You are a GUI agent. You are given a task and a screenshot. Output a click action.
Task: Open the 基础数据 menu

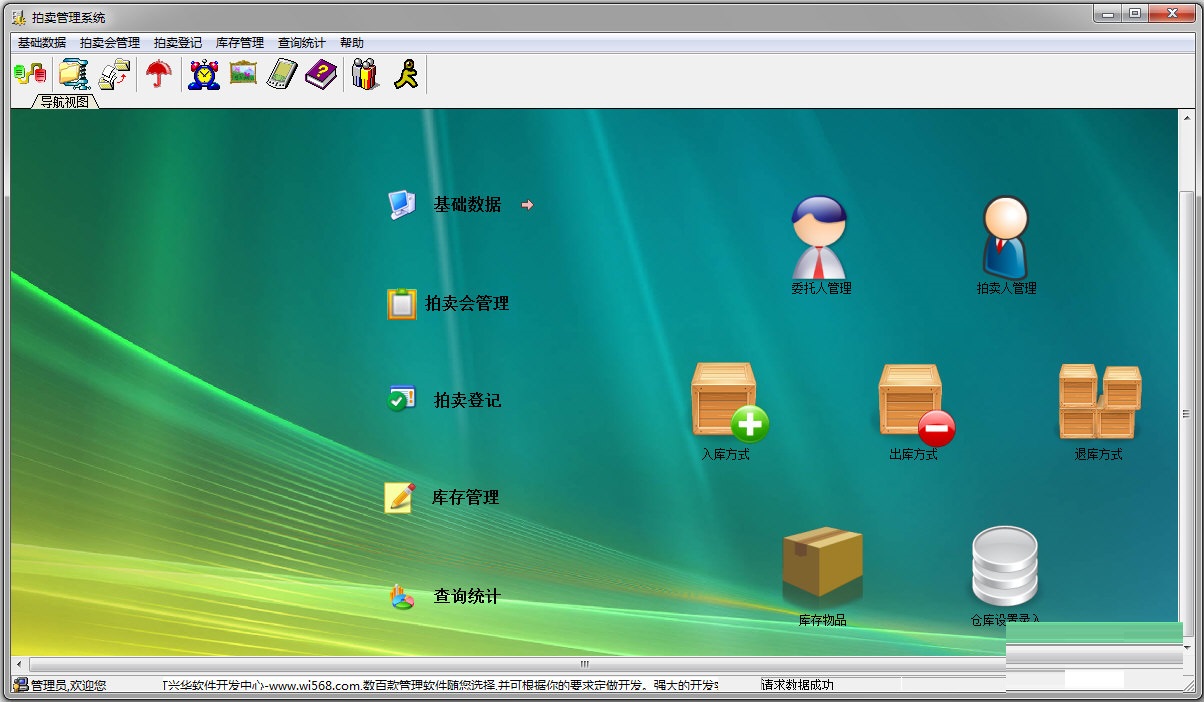pyautogui.click(x=41, y=43)
